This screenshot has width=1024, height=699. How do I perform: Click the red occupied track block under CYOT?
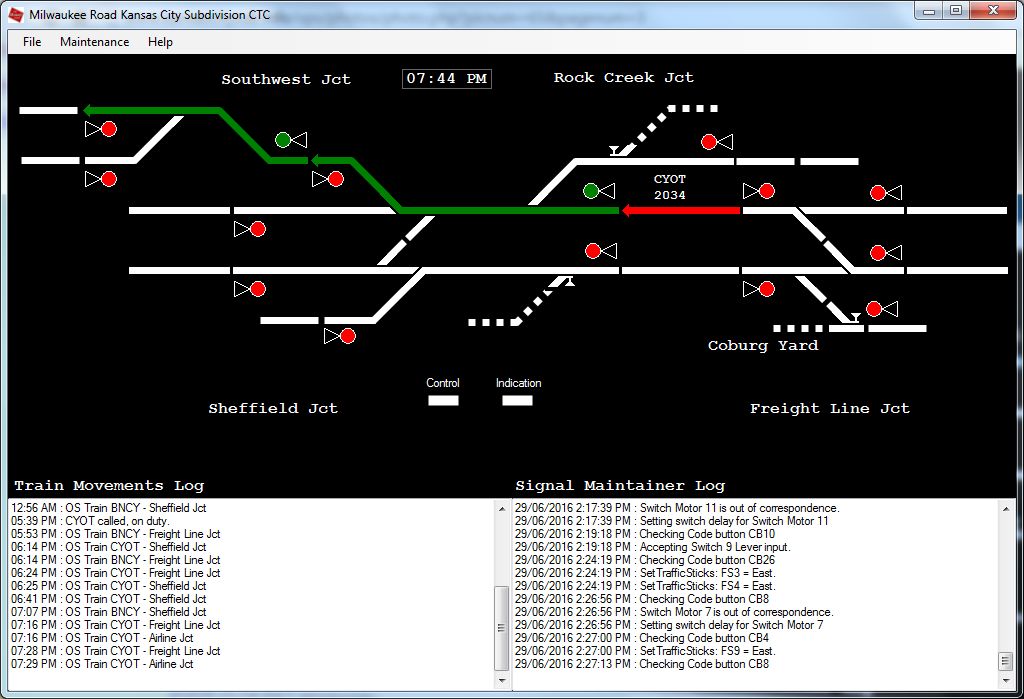[680, 210]
